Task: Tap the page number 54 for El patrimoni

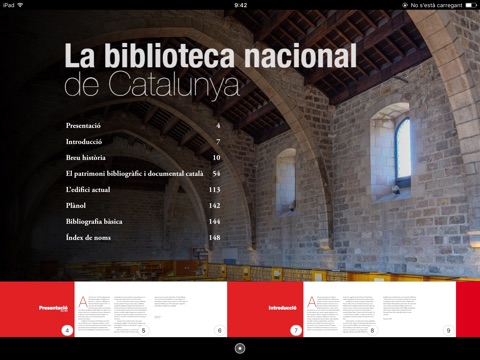Action: coord(216,174)
